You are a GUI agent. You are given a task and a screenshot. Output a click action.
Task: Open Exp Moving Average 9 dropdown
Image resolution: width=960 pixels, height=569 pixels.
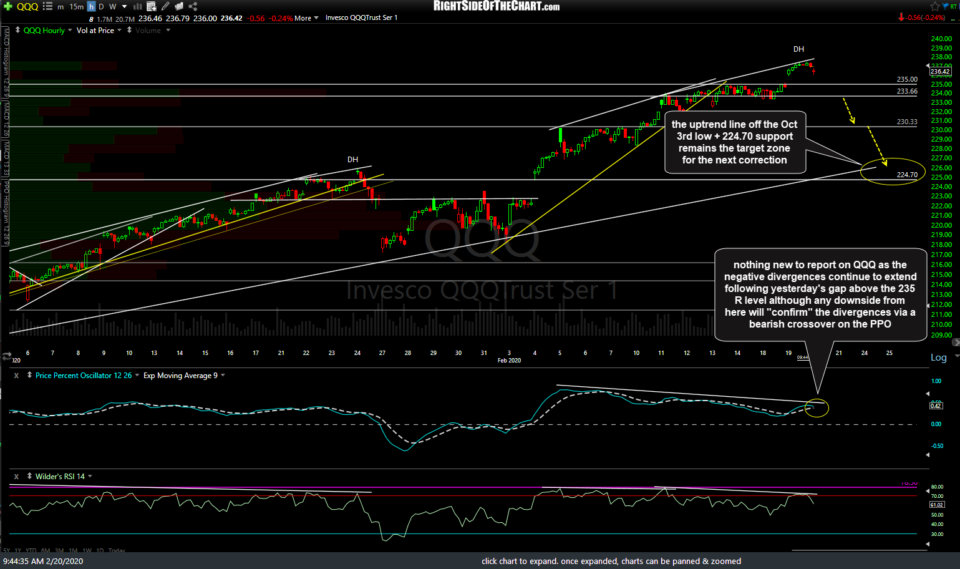click(x=223, y=375)
